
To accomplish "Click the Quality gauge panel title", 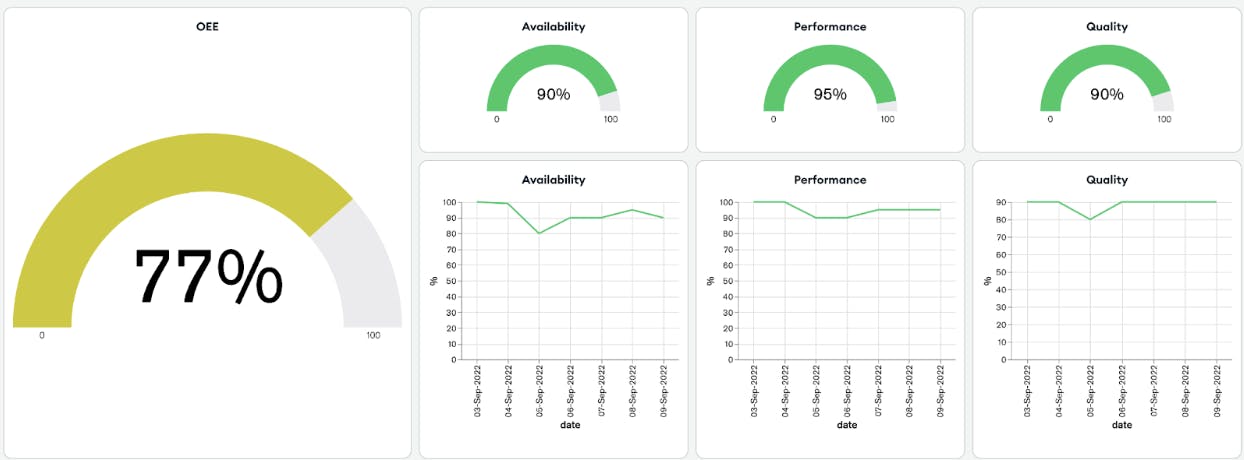I will [x=1106, y=27].
